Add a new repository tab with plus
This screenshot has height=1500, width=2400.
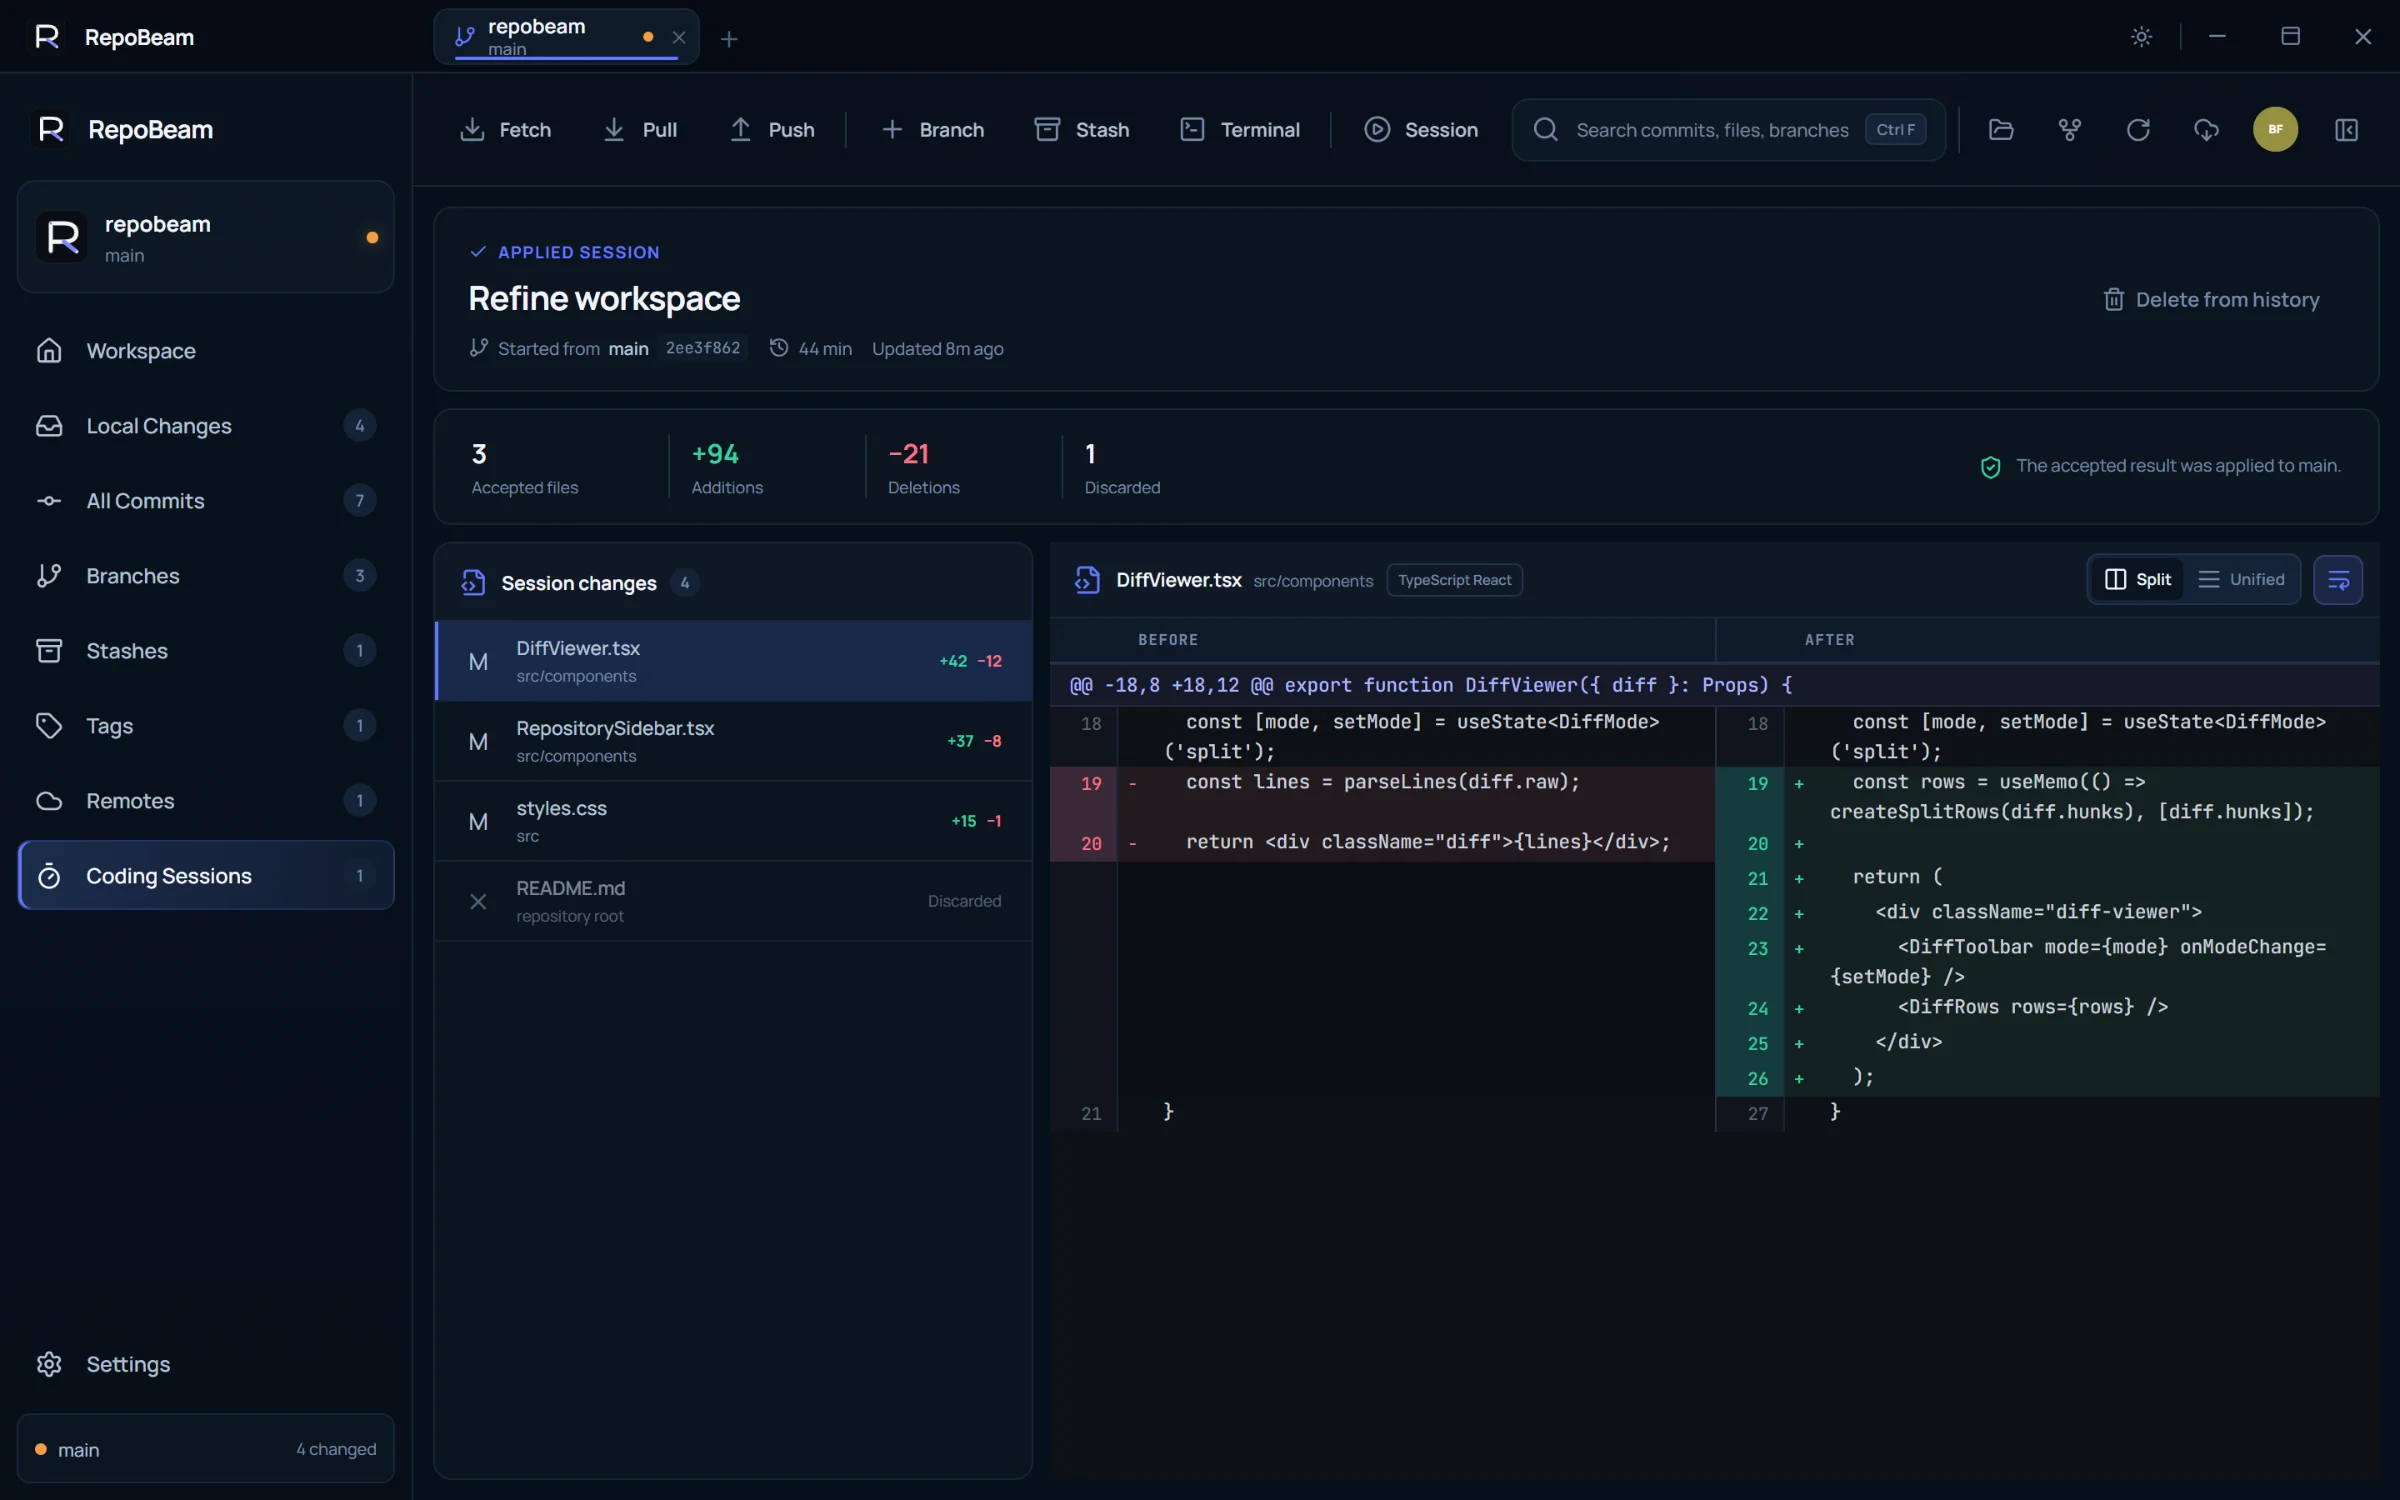(729, 39)
